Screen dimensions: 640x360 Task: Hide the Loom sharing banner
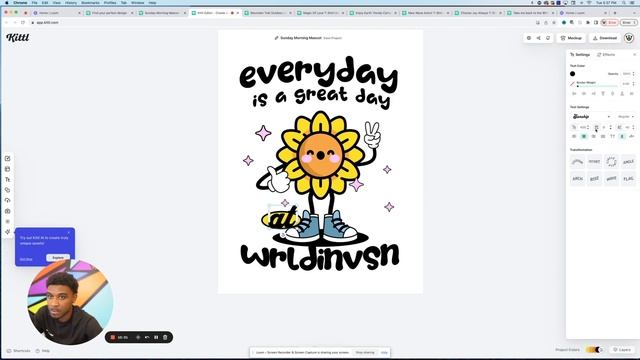pos(384,352)
